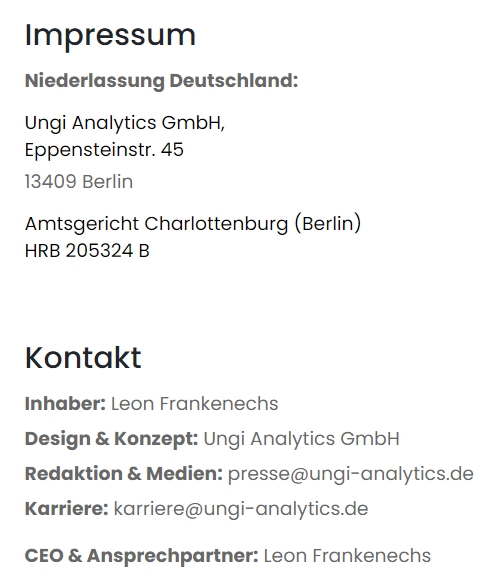Click the Karriere label

pyautogui.click(x=67, y=509)
